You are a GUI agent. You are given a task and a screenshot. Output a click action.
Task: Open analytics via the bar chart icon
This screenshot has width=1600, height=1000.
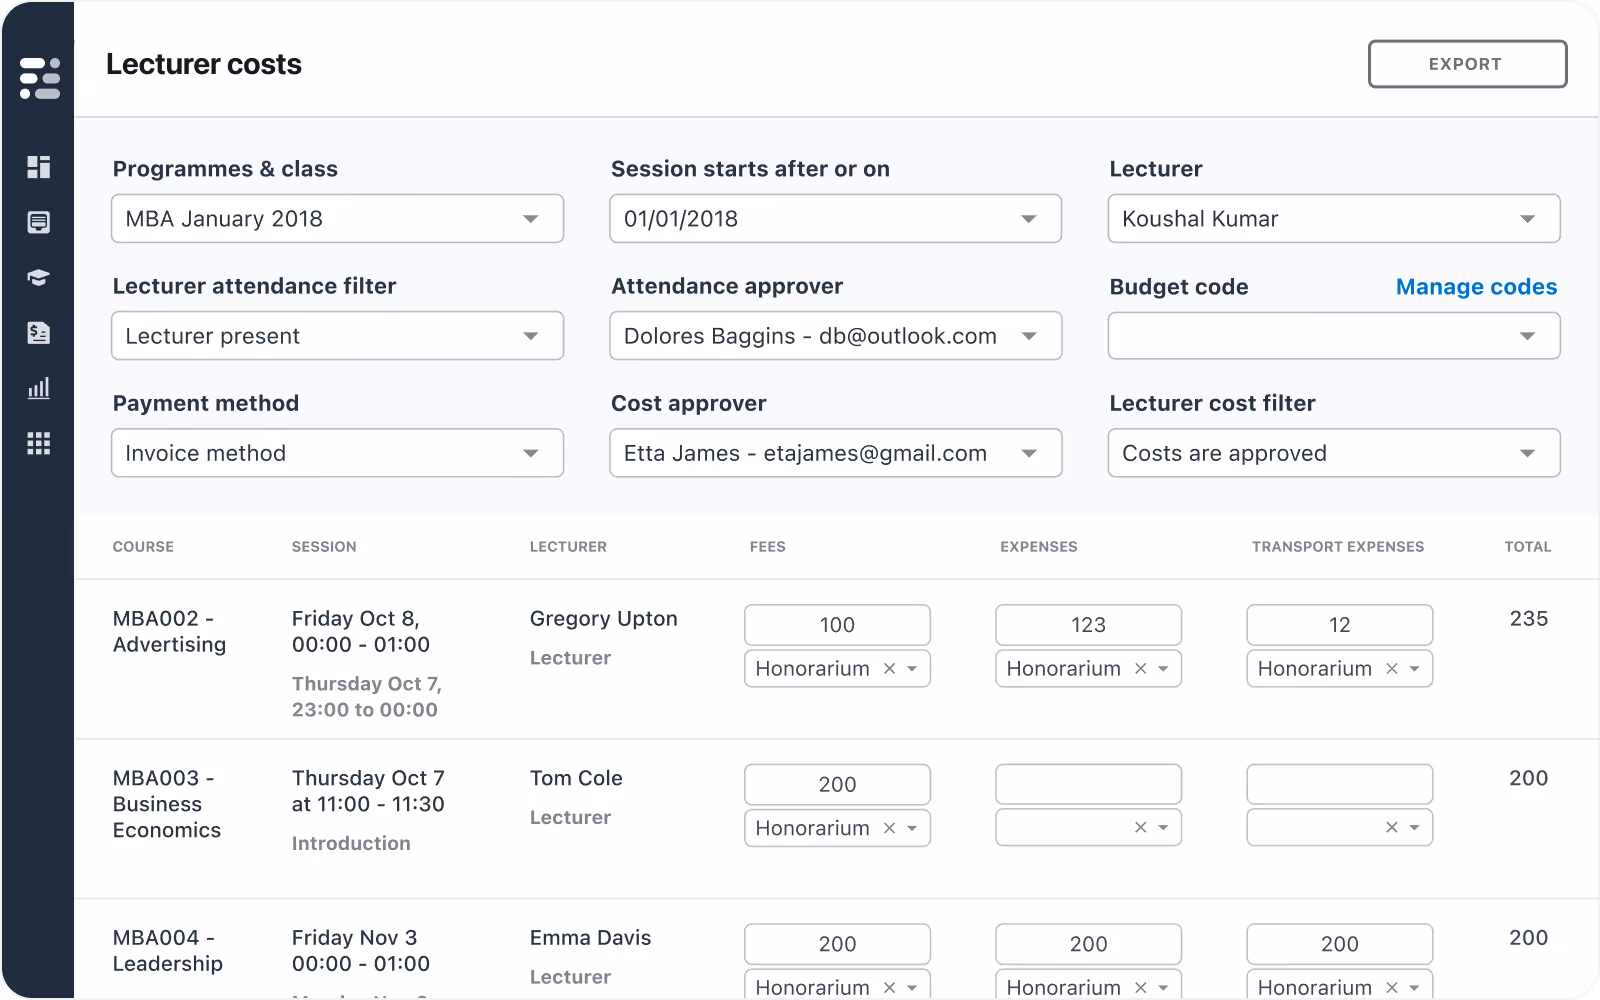point(38,388)
